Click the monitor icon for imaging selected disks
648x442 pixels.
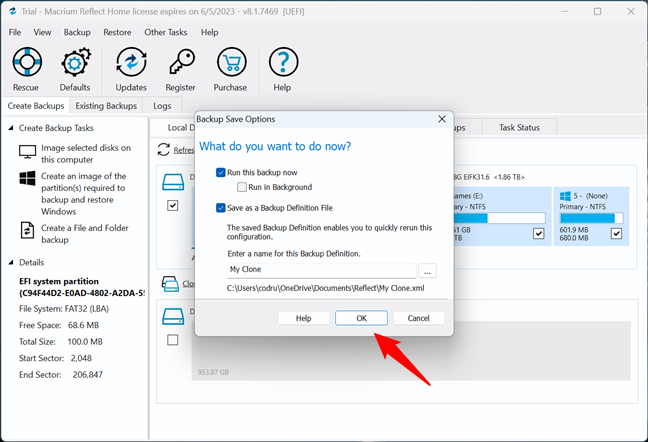[x=28, y=152]
